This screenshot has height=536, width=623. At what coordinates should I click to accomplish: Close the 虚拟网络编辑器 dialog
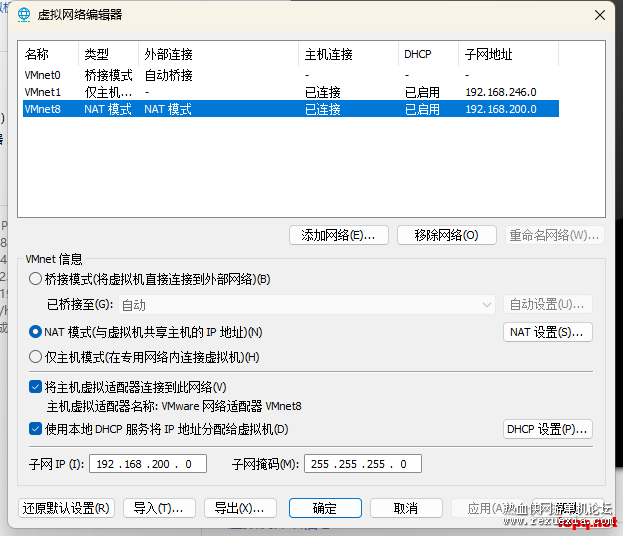tap(600, 15)
